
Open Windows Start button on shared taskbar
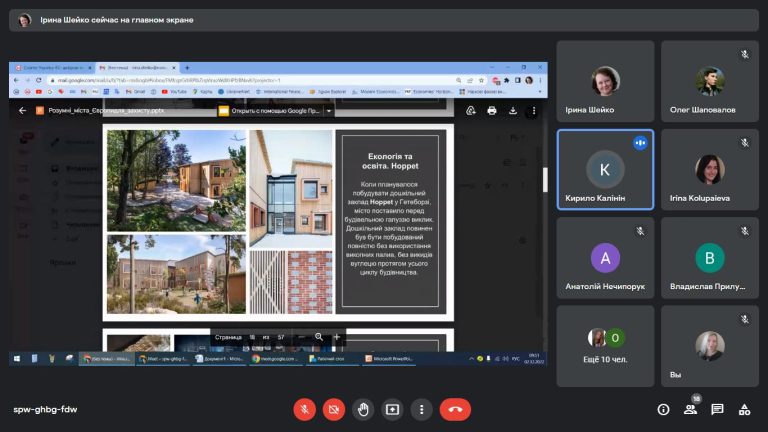point(17,359)
